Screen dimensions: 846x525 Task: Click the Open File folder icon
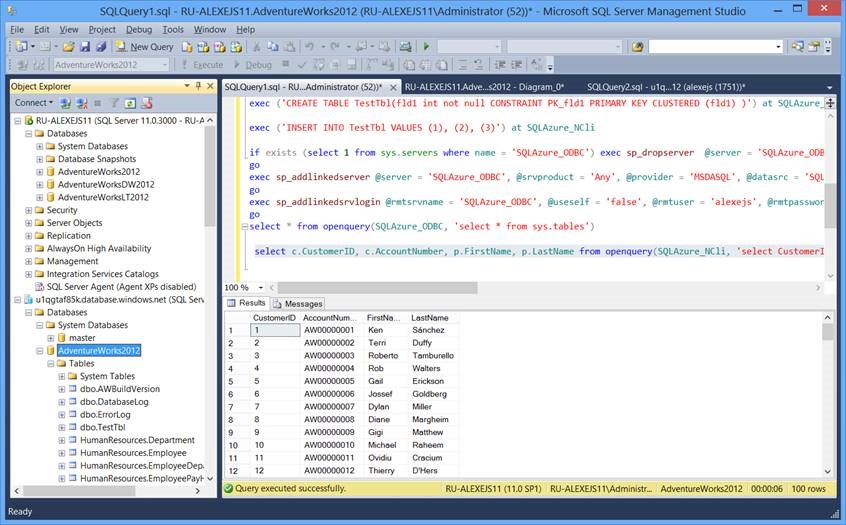click(69, 47)
